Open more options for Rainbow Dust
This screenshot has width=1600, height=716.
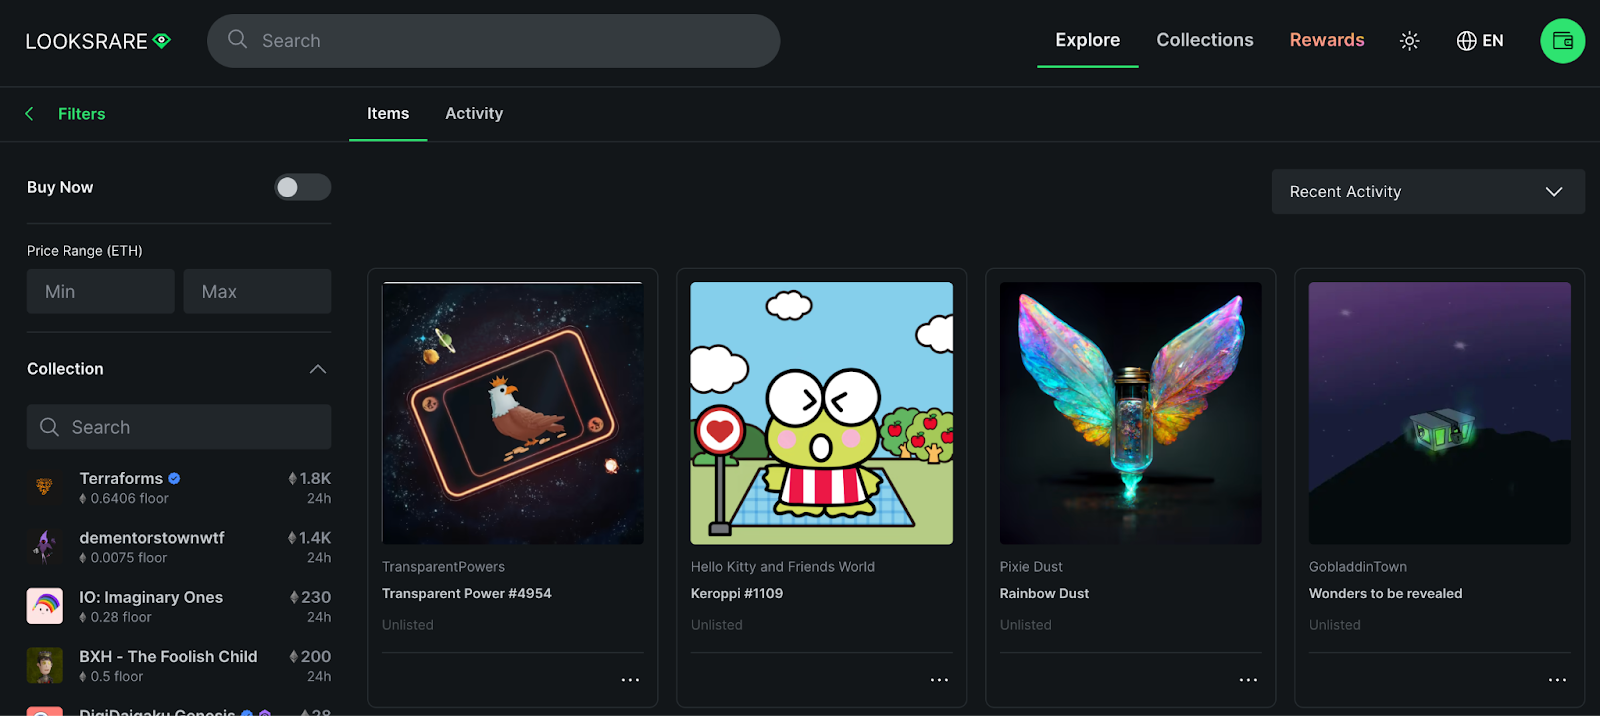click(1248, 680)
